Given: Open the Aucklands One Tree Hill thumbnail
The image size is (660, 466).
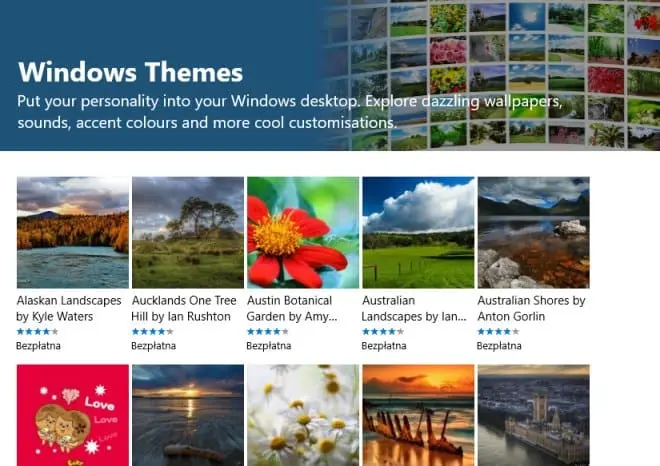Looking at the screenshot, I should pos(188,232).
